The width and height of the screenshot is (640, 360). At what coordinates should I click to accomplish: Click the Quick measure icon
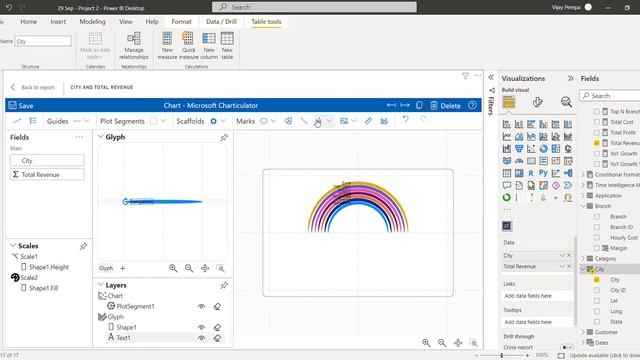click(x=188, y=38)
